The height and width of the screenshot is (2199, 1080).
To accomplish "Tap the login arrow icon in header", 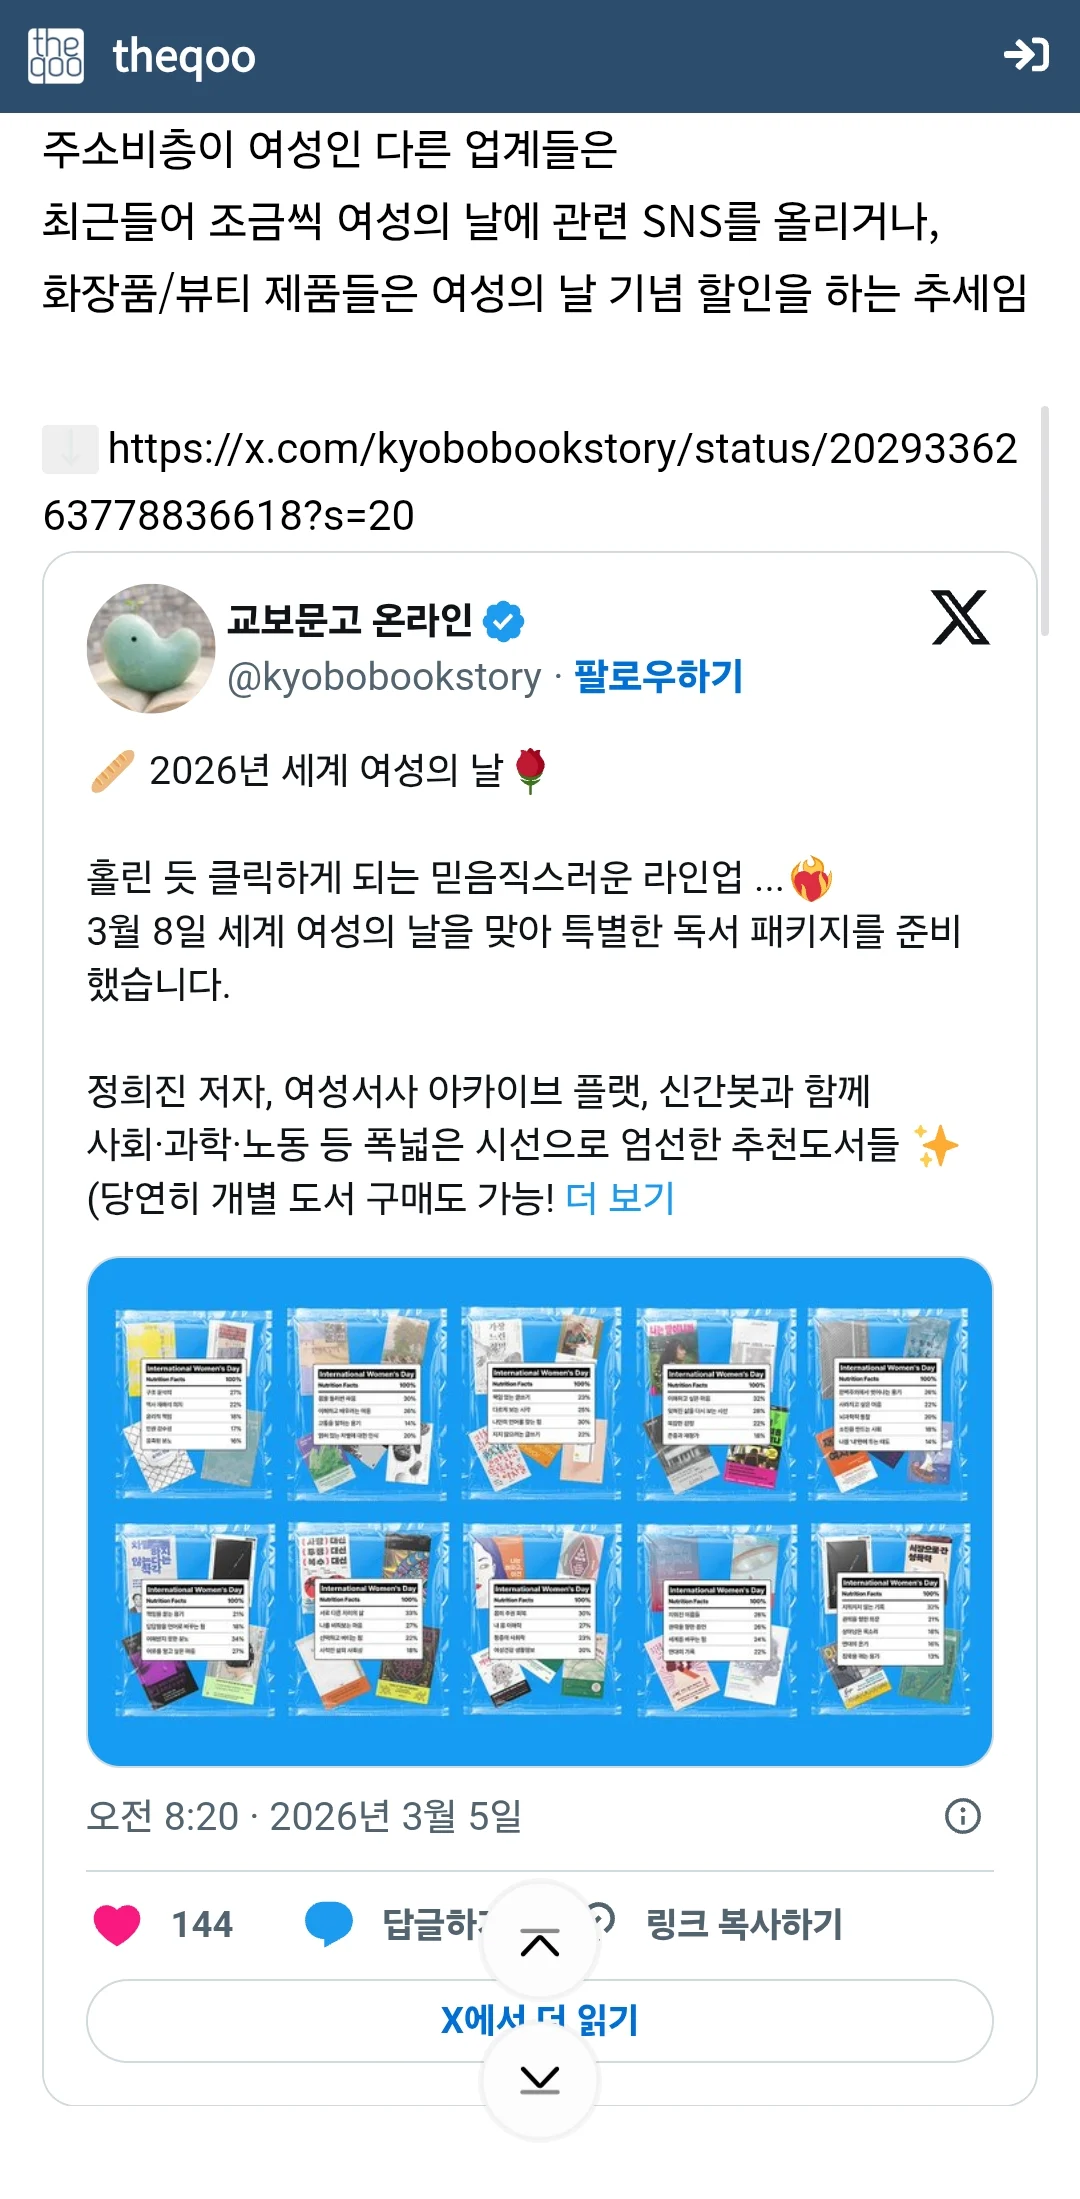I will click(1026, 55).
